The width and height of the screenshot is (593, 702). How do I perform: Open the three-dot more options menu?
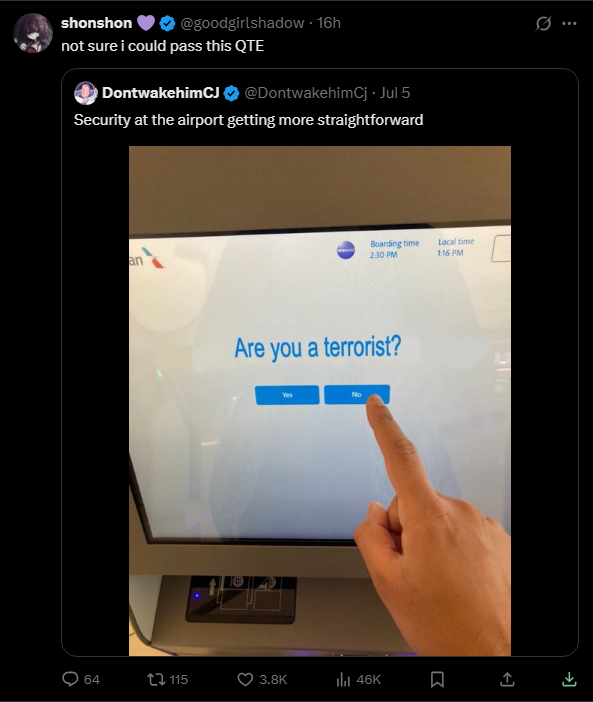click(569, 23)
